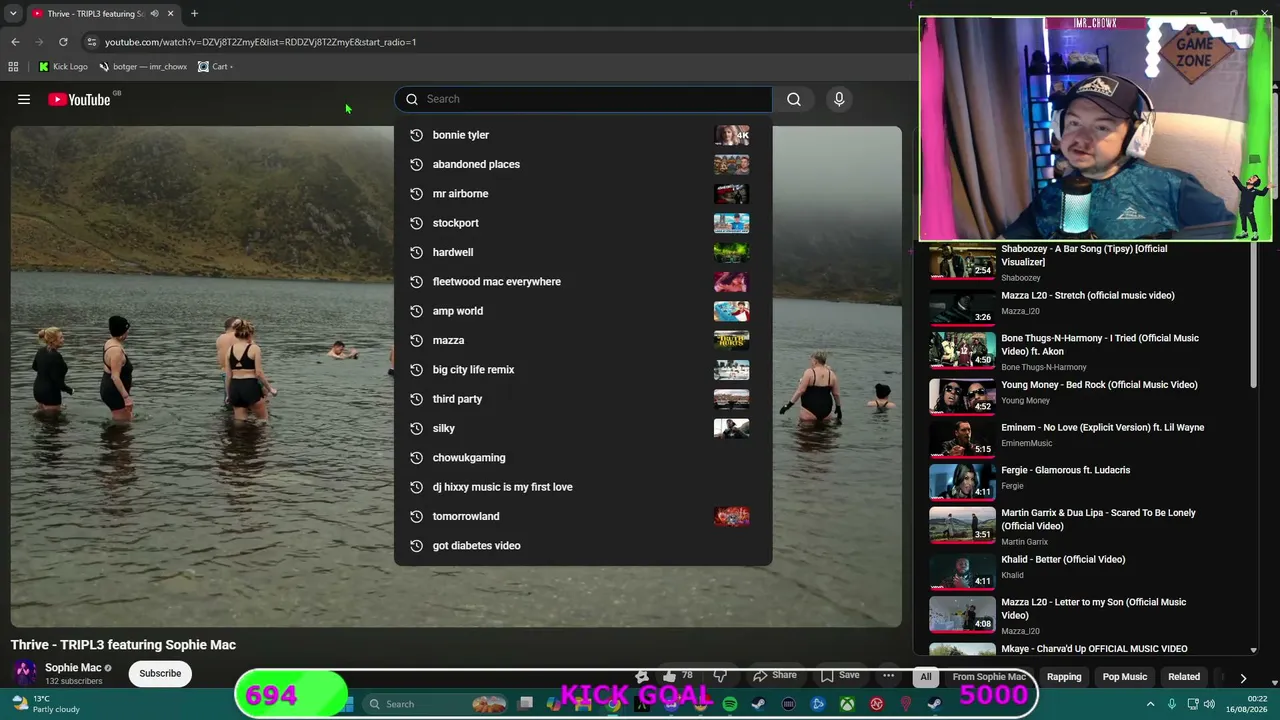Open the browser apps grid
1280x720 pixels.
pos(13,67)
